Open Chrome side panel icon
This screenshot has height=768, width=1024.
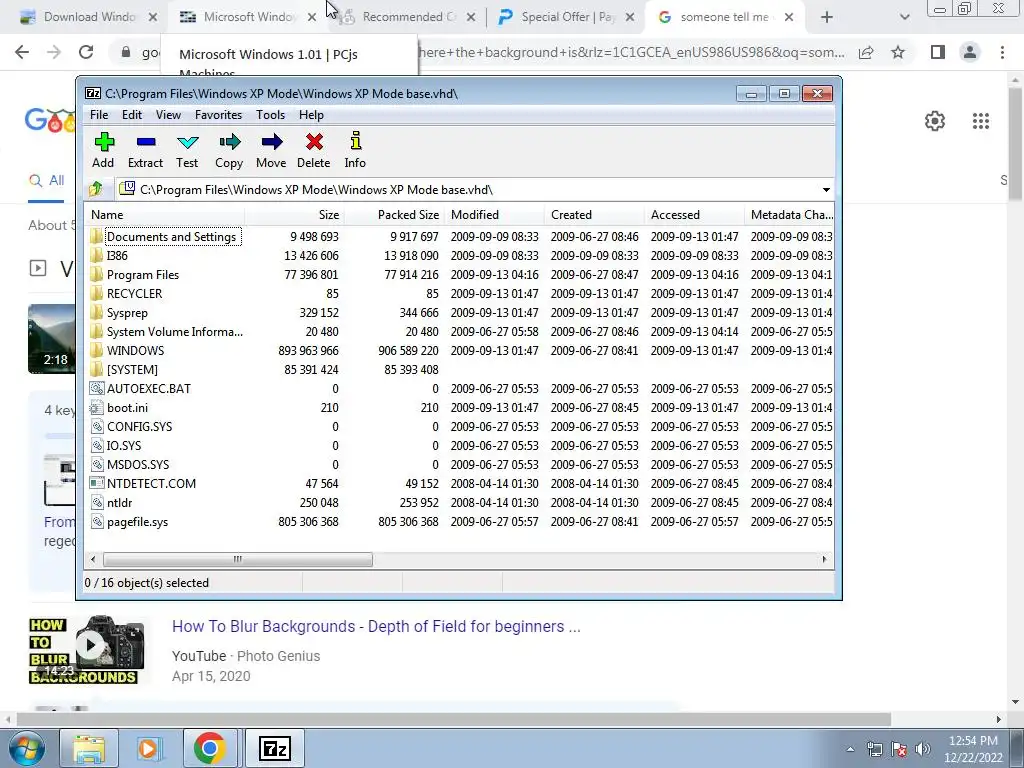[938, 52]
